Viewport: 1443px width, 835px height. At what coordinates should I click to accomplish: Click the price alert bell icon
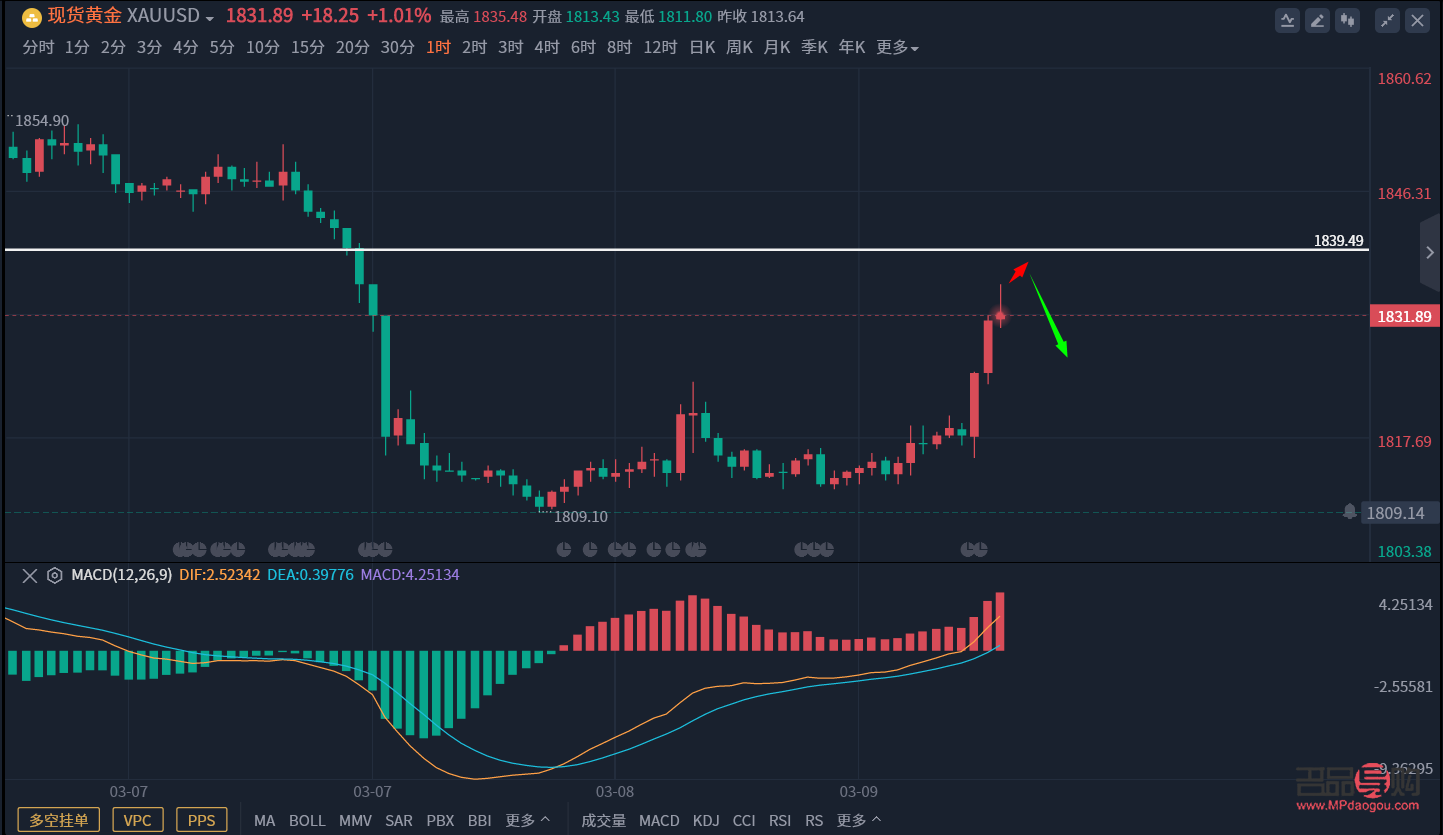click(1350, 512)
